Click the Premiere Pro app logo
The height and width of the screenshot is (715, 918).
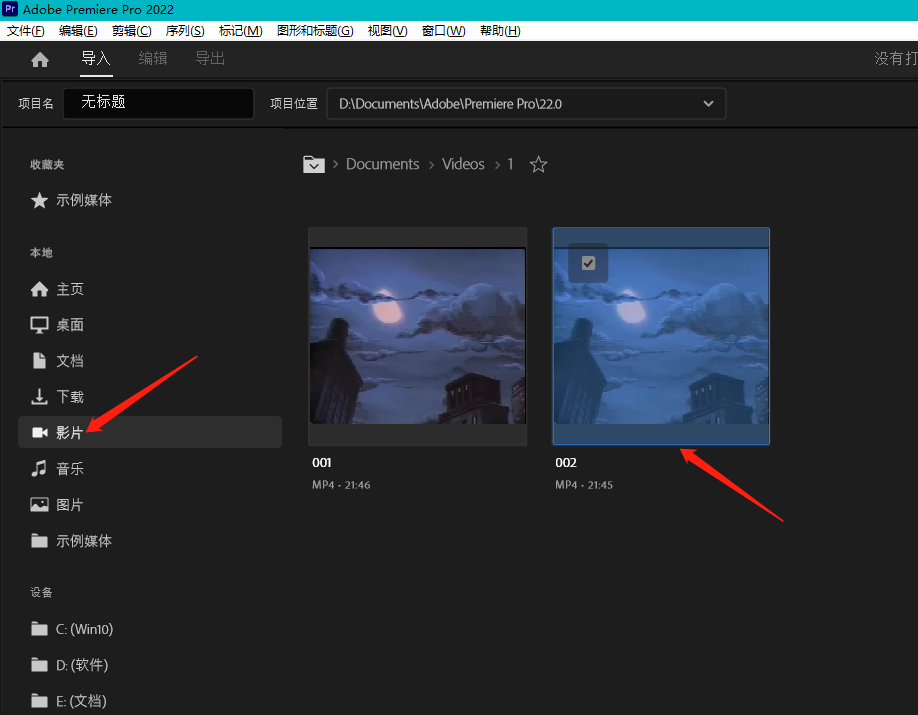10,9
